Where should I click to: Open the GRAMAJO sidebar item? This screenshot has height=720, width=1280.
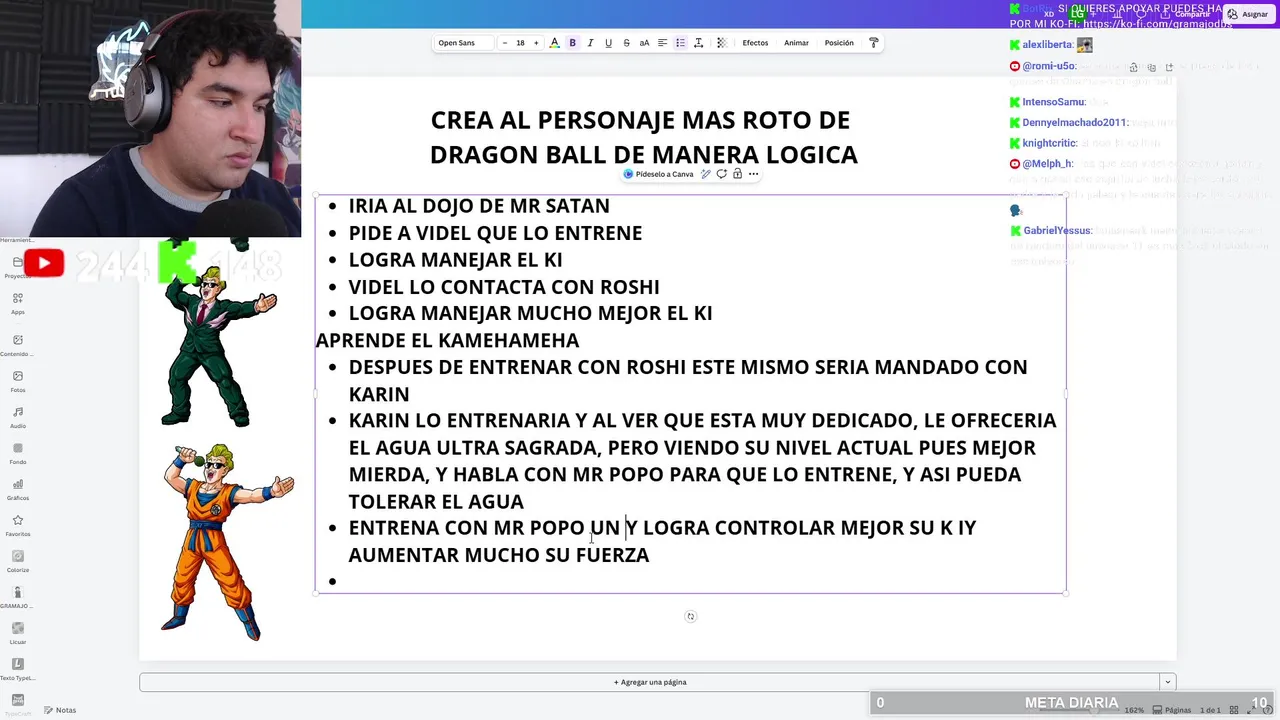click(18, 598)
